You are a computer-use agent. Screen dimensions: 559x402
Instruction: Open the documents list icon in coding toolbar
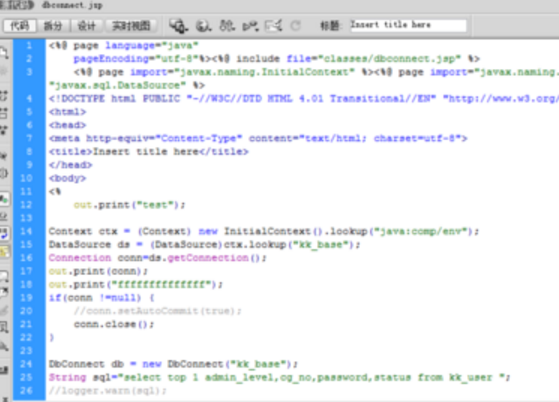click(4, 53)
